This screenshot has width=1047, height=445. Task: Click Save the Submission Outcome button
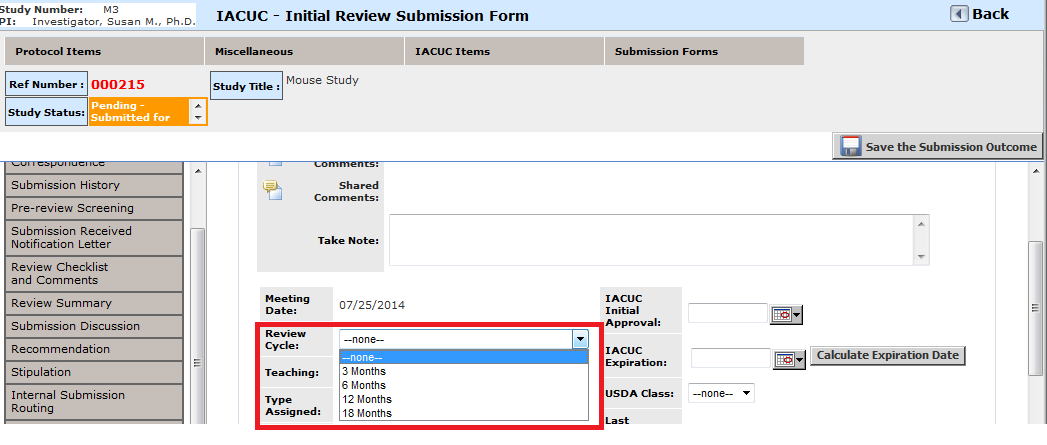pyautogui.click(x=937, y=146)
